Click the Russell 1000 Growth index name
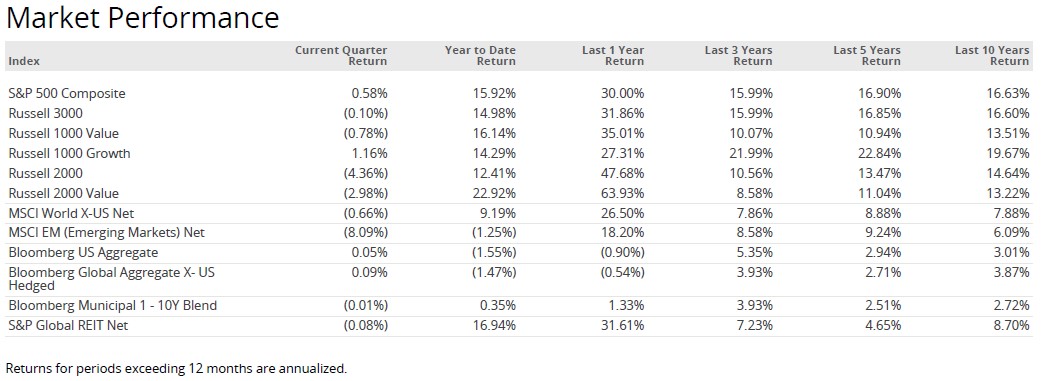Image resolution: width=1041 pixels, height=381 pixels. click(x=70, y=153)
